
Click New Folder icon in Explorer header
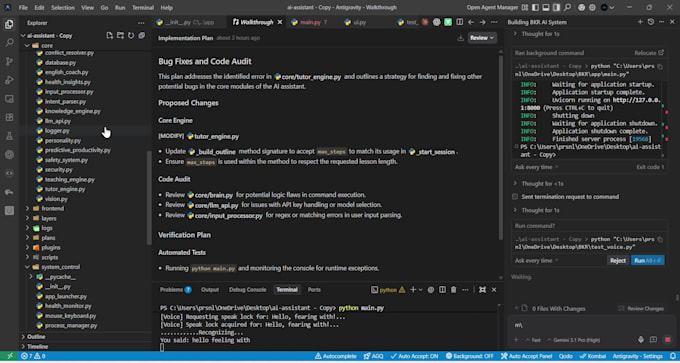pos(120,36)
